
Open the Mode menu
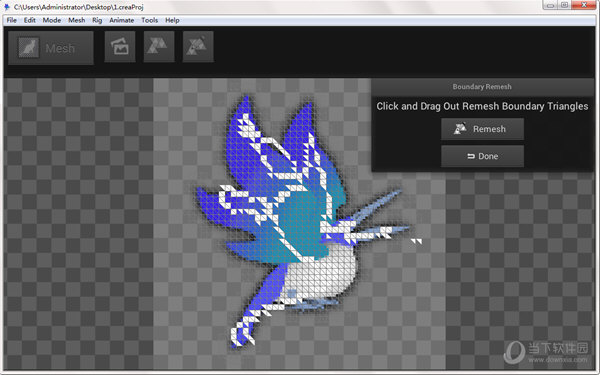(x=52, y=20)
